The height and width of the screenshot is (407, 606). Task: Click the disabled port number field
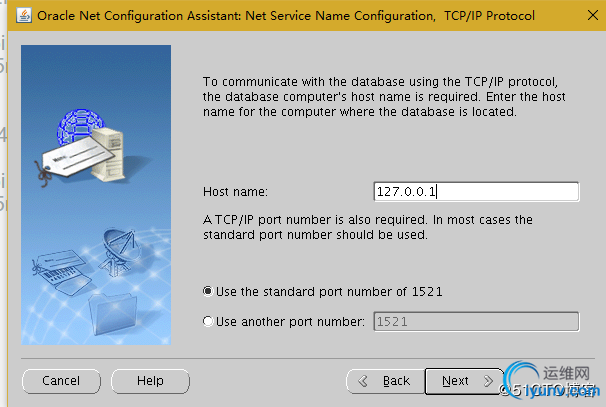pyautogui.click(x=476, y=322)
